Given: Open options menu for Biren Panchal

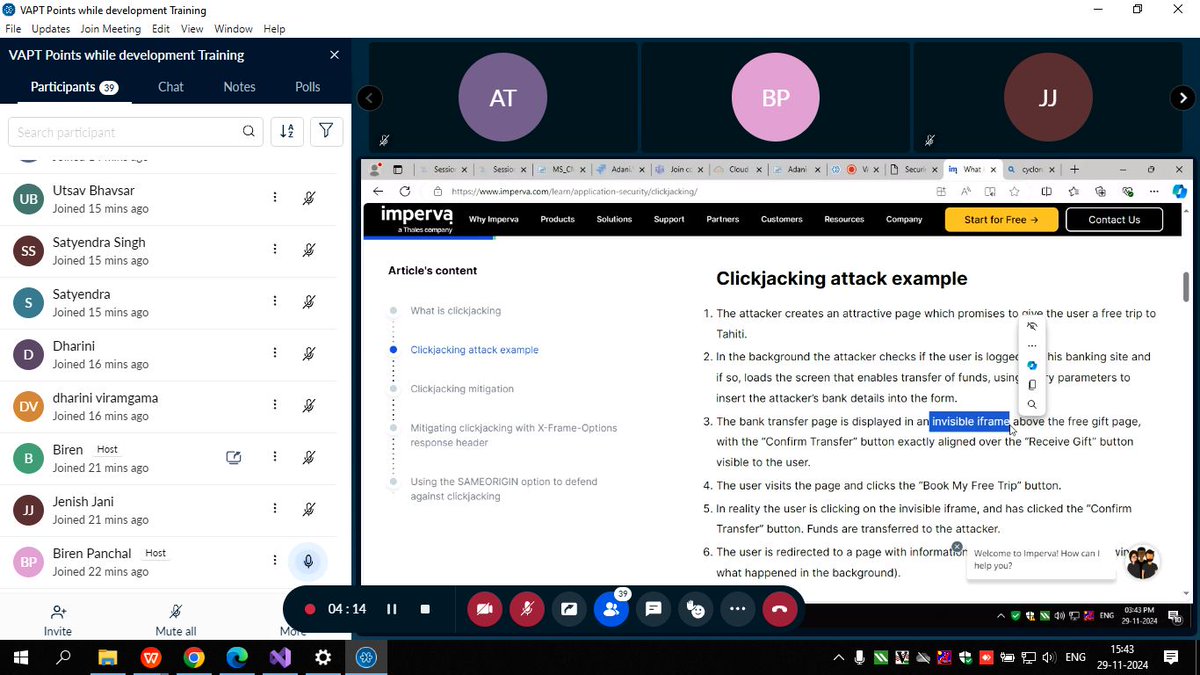Looking at the screenshot, I should pyautogui.click(x=275, y=561).
